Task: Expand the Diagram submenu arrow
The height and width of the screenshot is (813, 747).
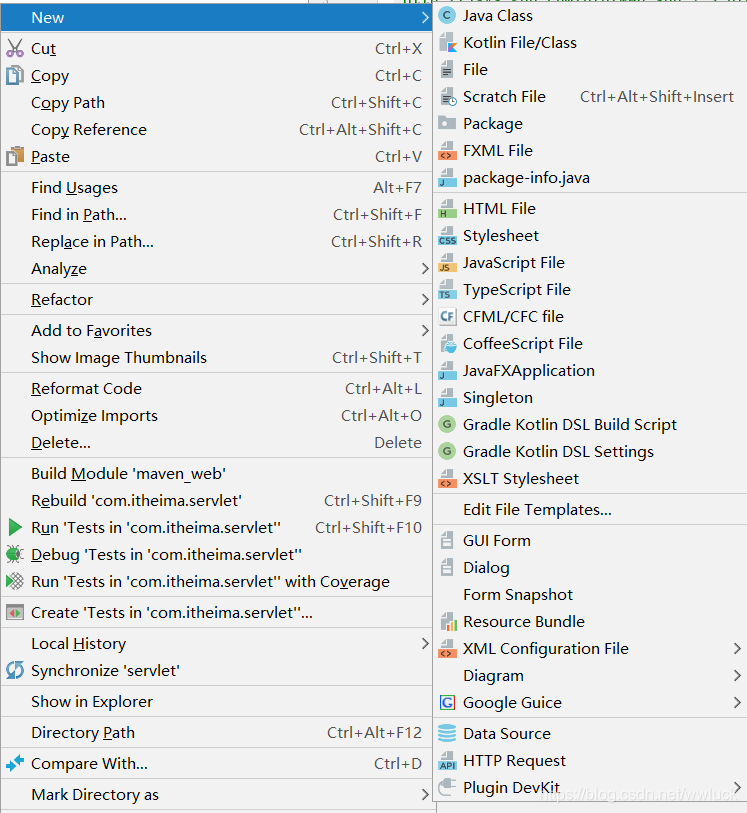Action: point(737,675)
